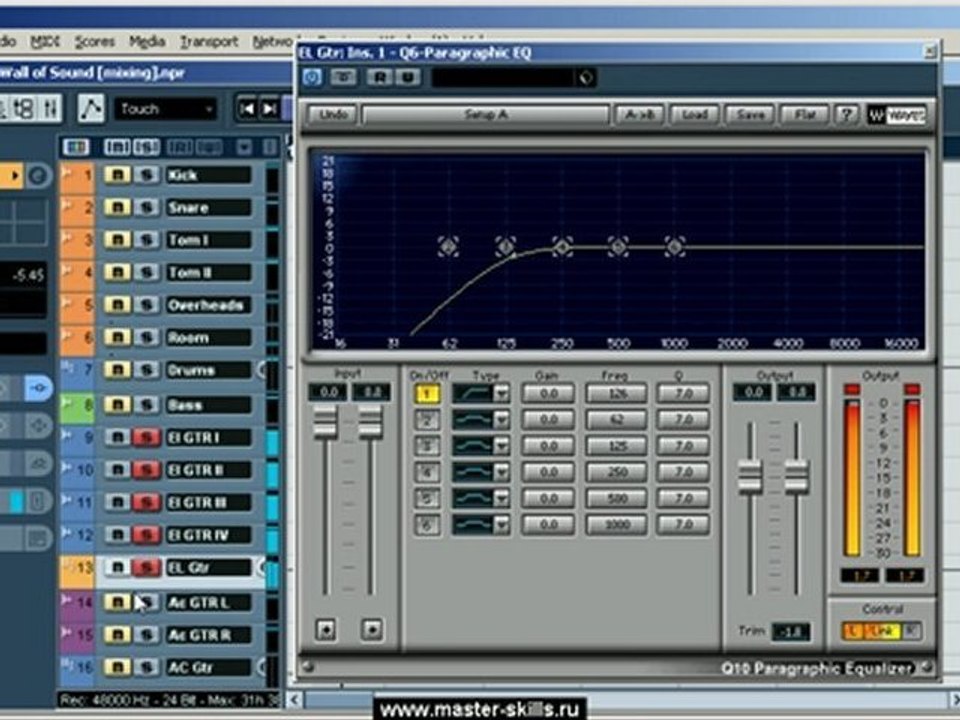
Task: Open Waves help with the question mark
Action: [x=847, y=114]
